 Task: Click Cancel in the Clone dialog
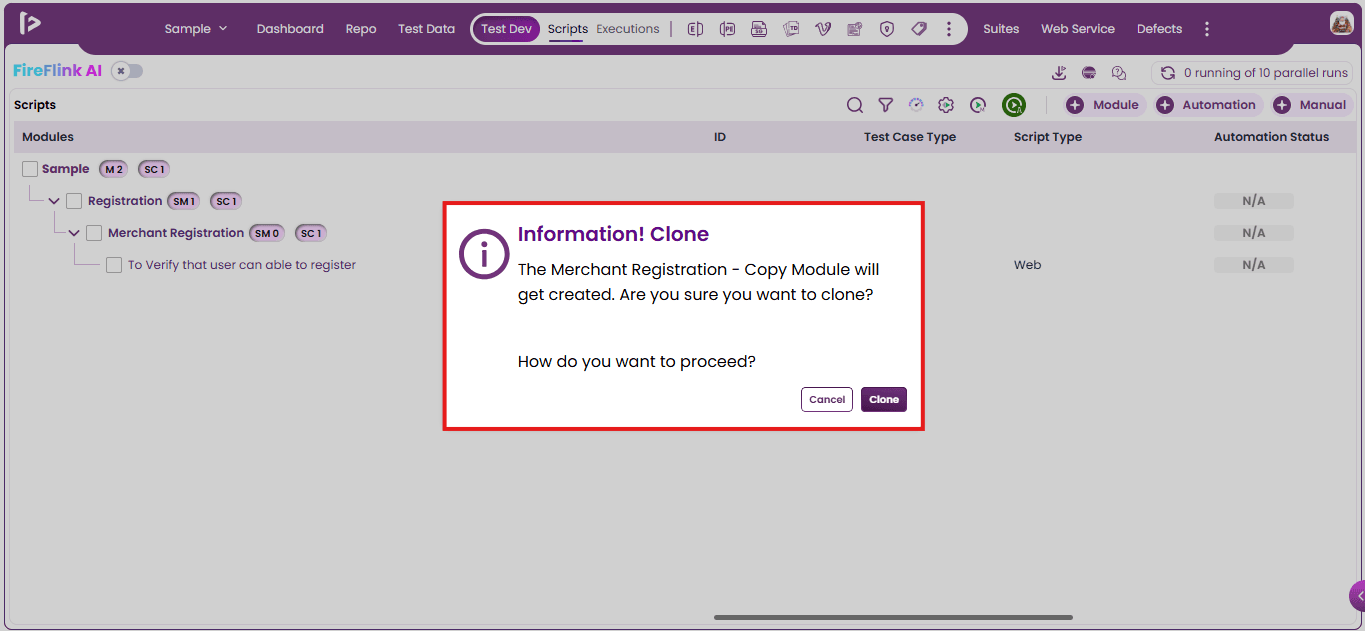[827, 399]
